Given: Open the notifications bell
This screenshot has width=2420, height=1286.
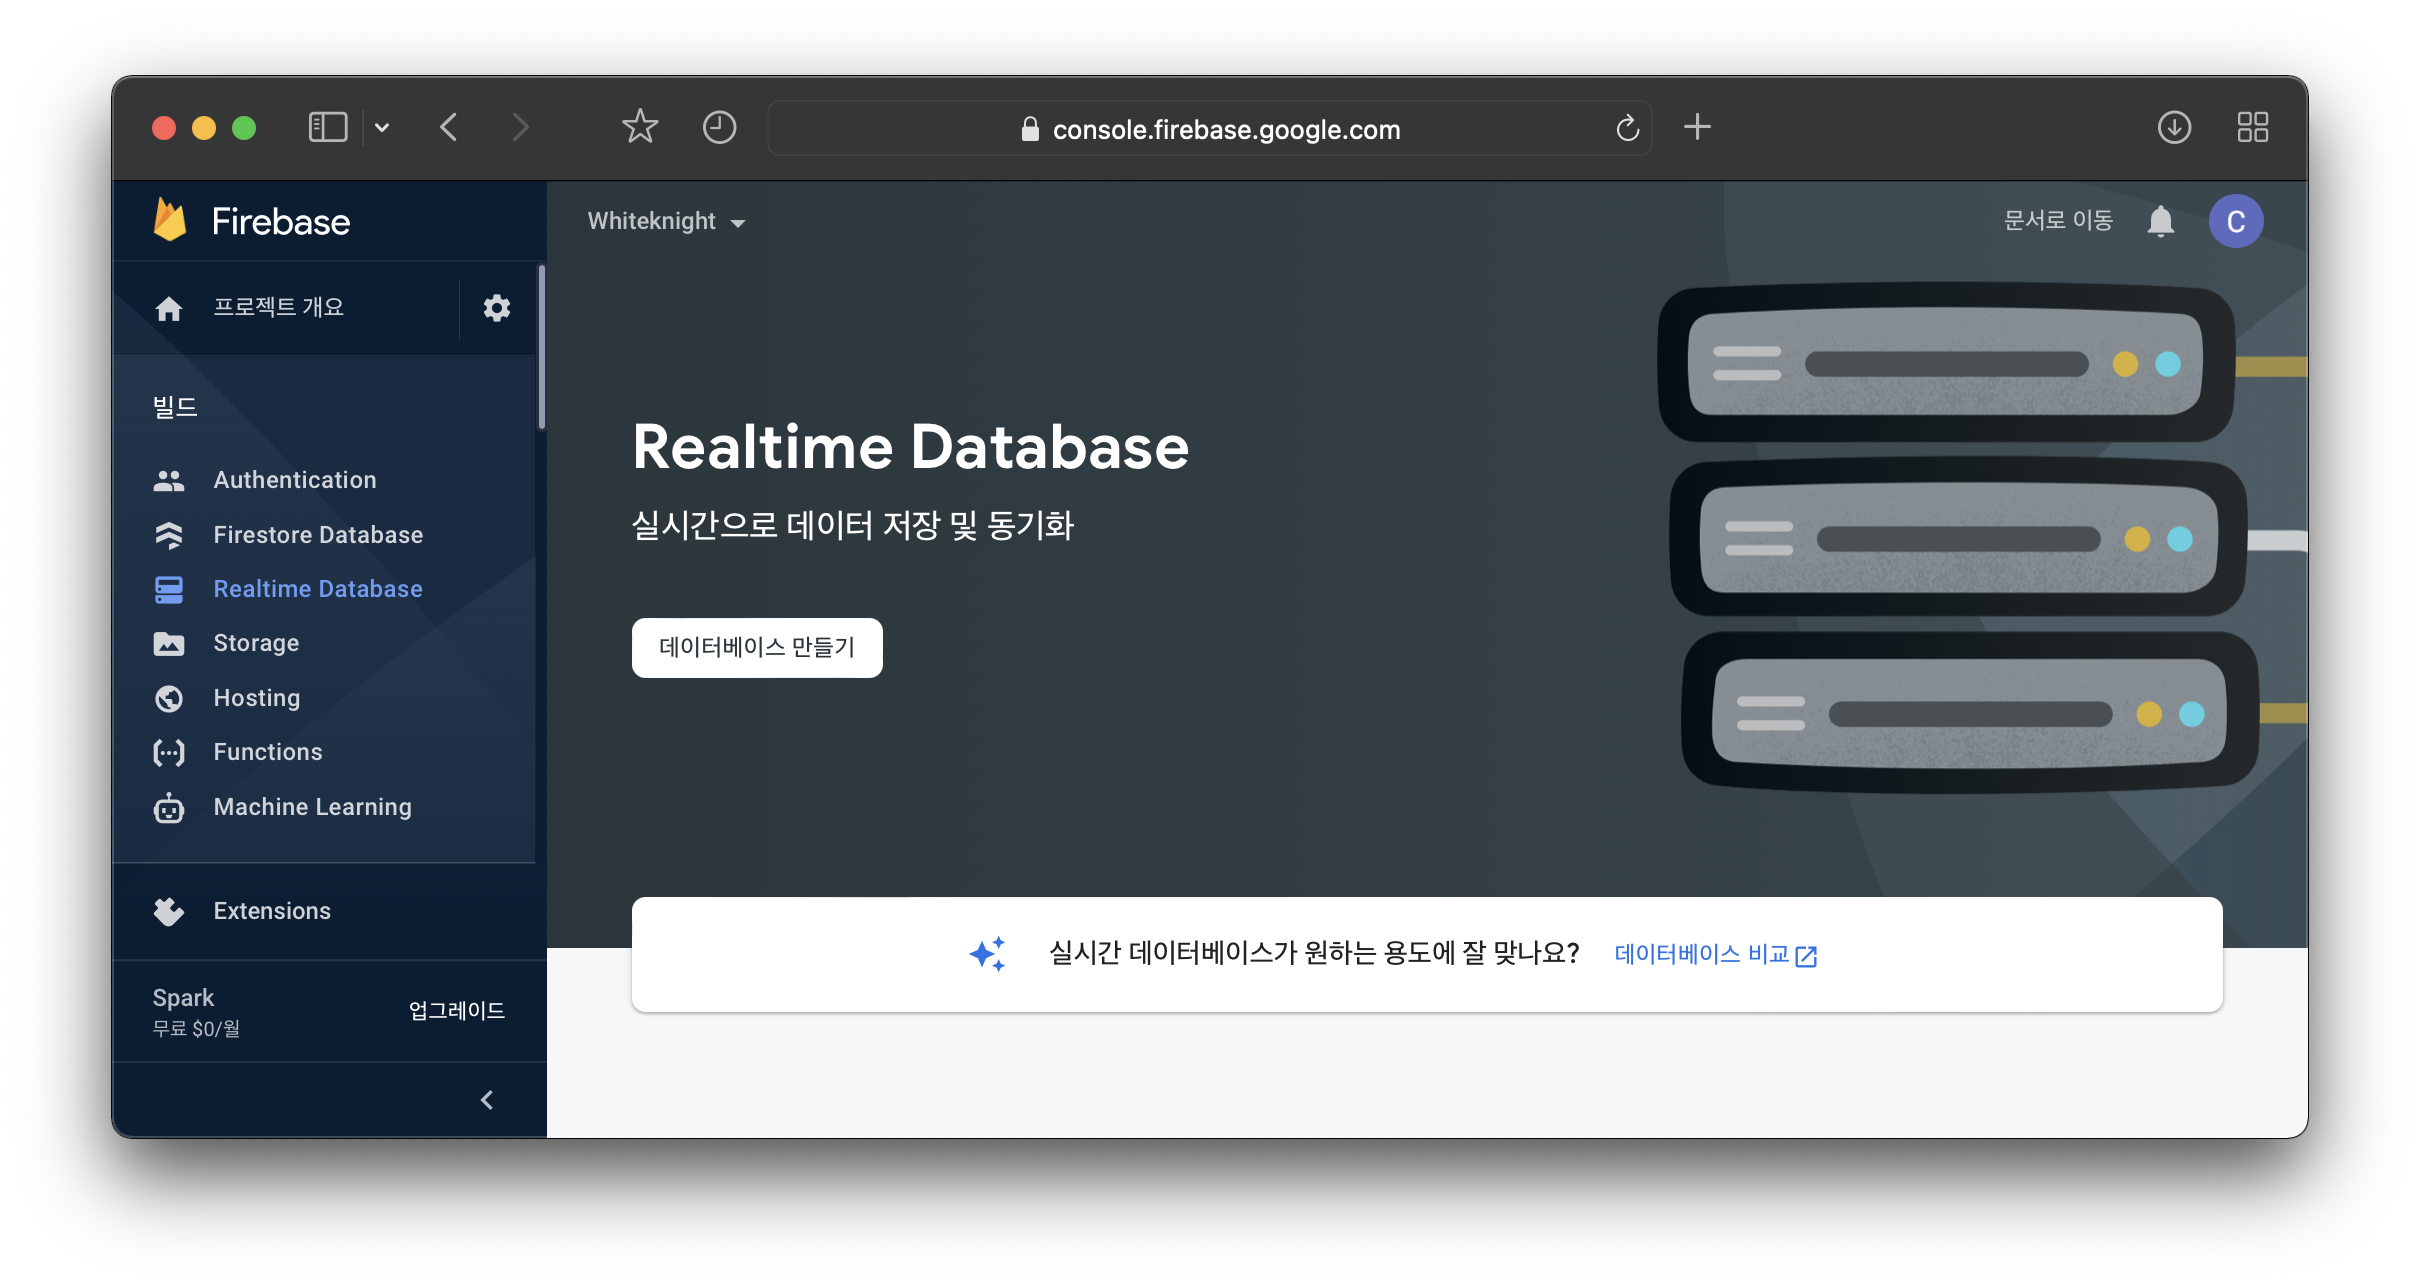Looking at the screenshot, I should click(x=2160, y=221).
